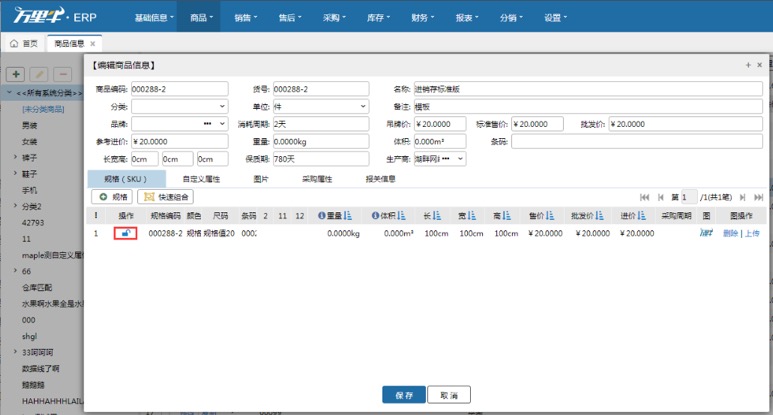Close the 商品信息 tab

(93, 43)
